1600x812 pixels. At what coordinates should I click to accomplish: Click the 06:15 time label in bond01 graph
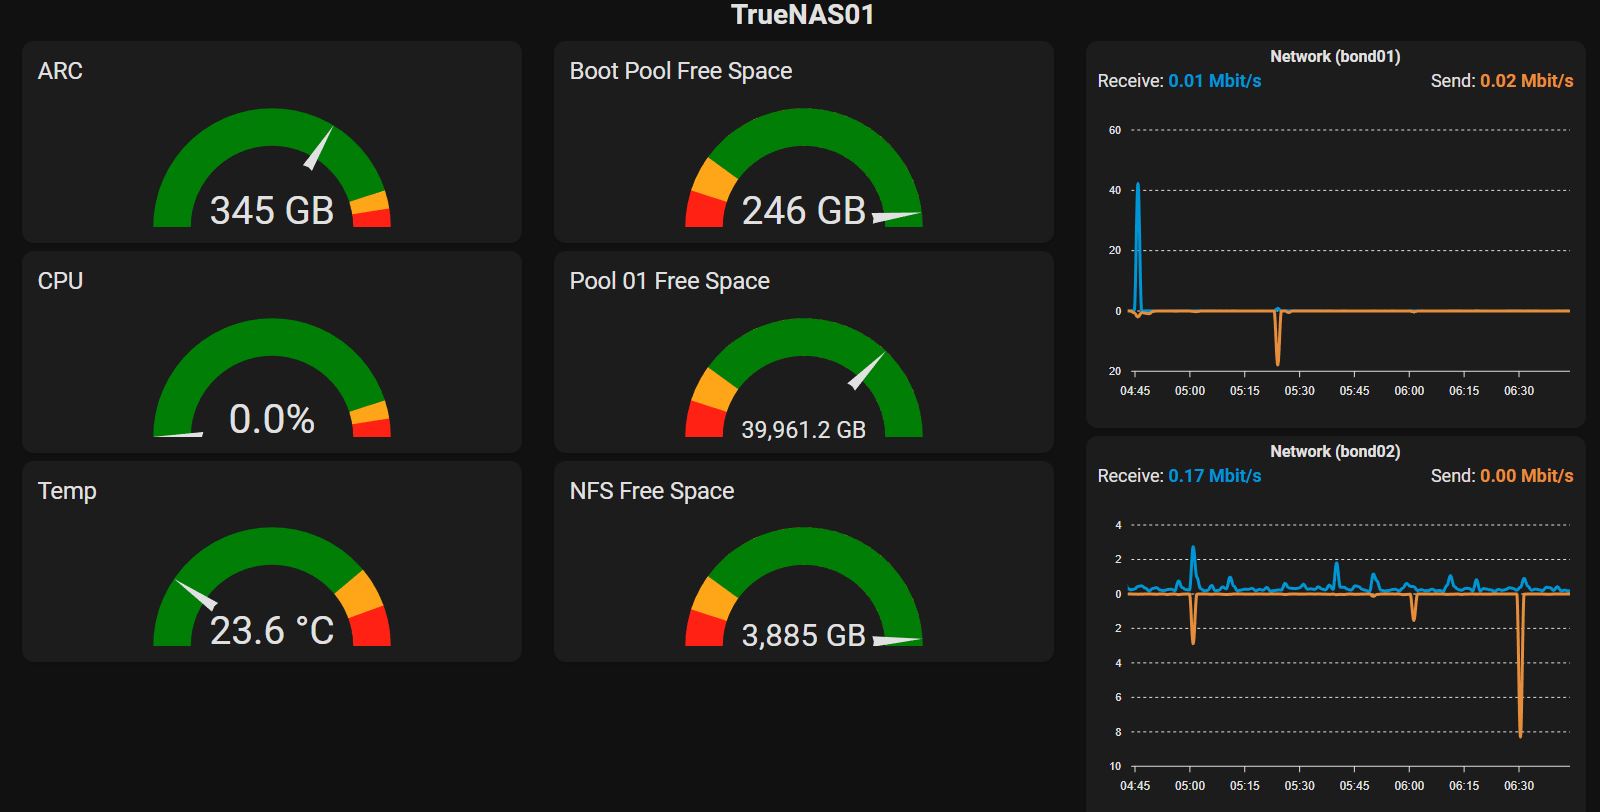point(1464,391)
